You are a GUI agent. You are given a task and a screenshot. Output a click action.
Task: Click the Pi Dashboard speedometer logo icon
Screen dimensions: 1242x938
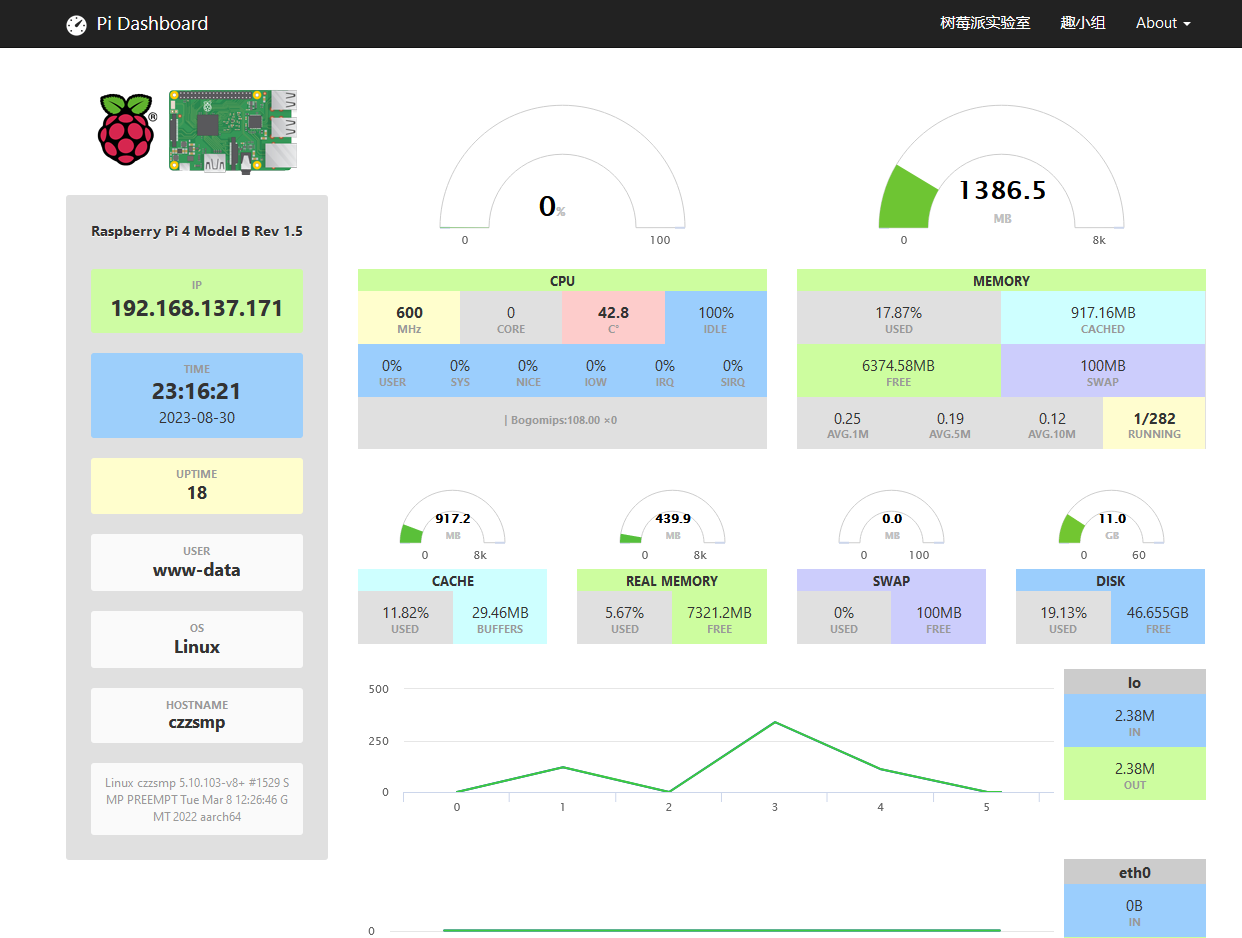tap(76, 24)
